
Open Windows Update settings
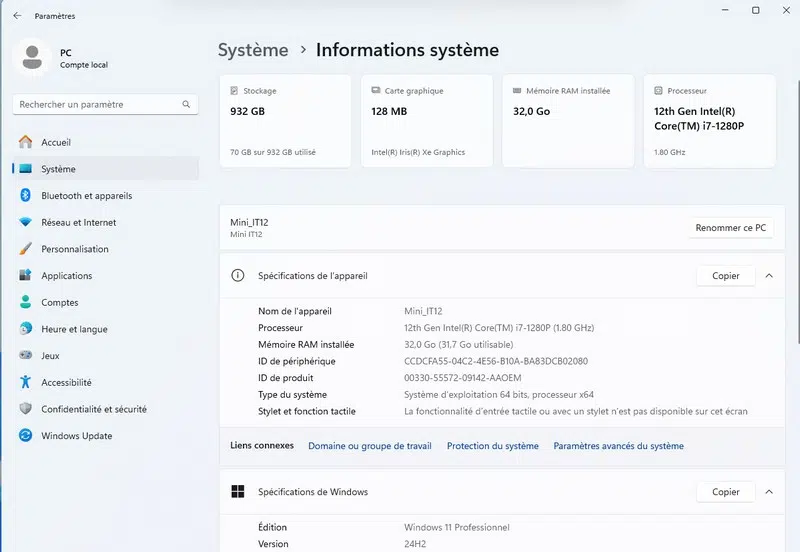click(x=76, y=436)
